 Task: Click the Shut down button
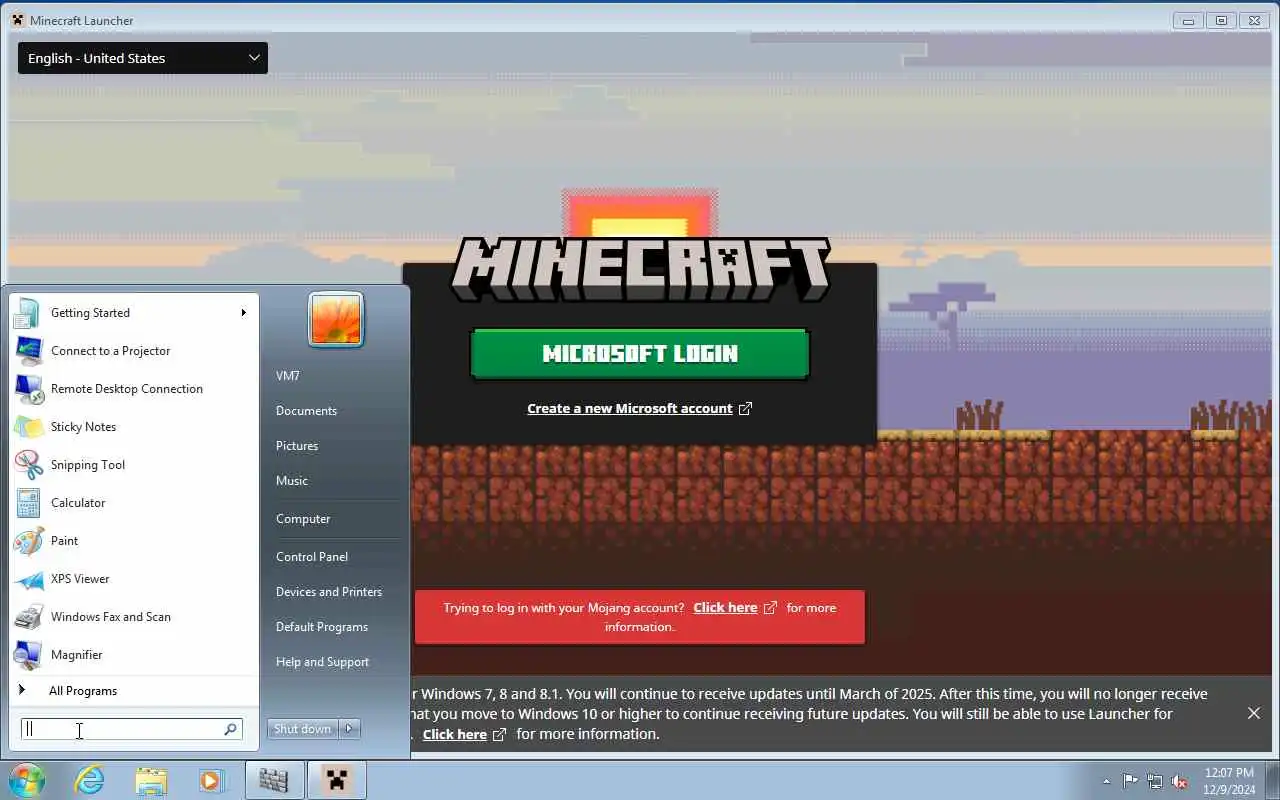click(303, 729)
